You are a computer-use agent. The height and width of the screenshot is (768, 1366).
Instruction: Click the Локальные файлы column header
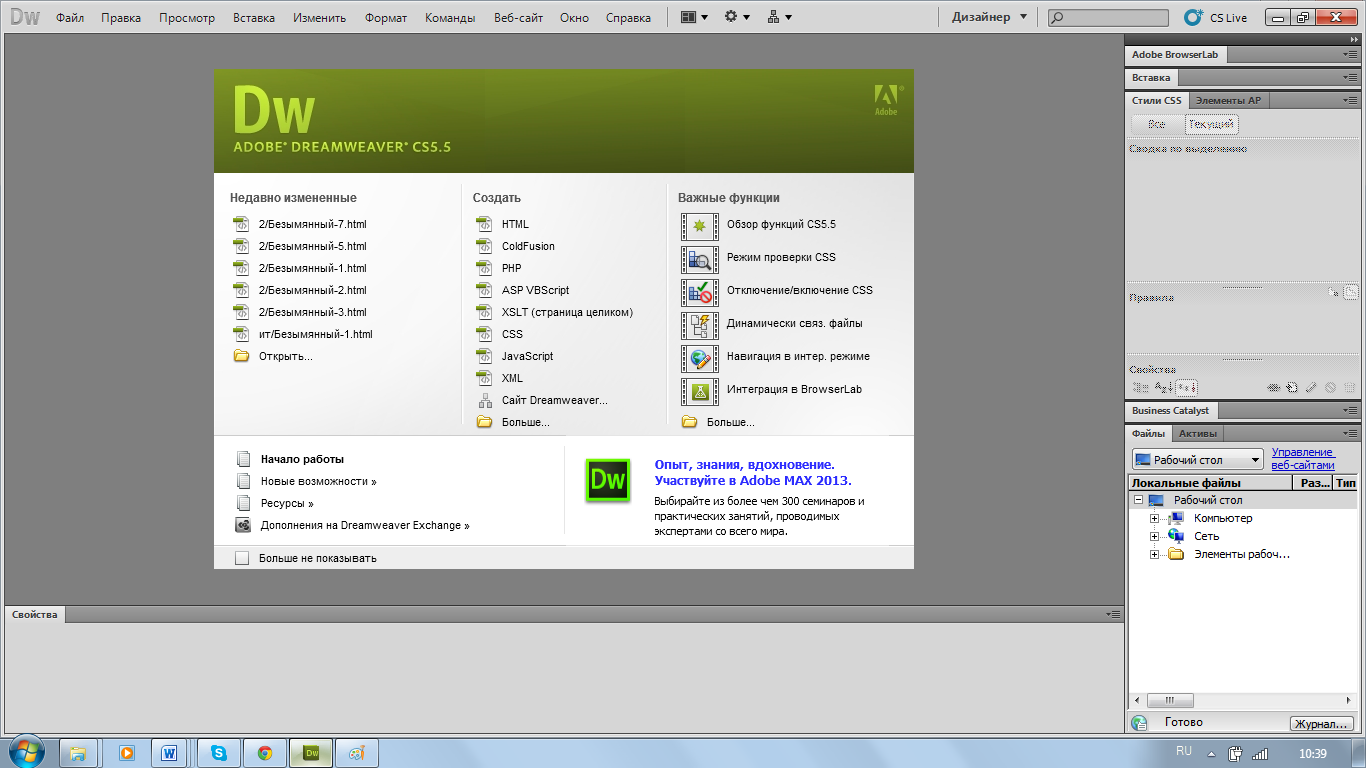[1212, 483]
